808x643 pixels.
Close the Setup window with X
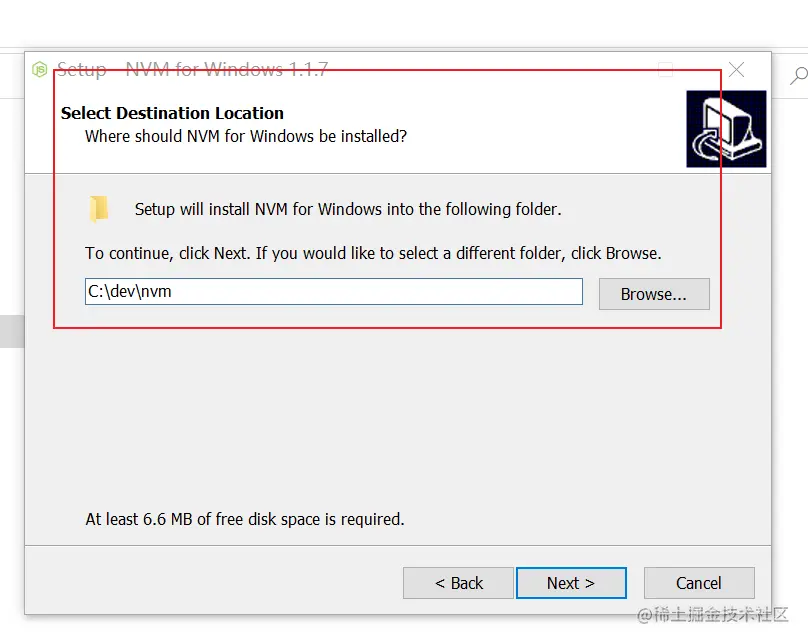pyautogui.click(x=736, y=69)
